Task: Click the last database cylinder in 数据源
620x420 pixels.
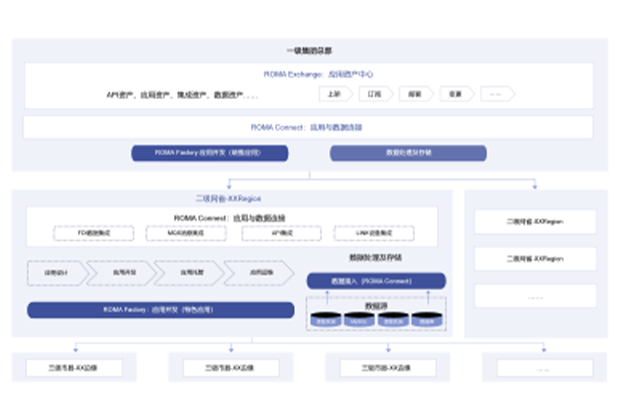Action: coord(427,320)
